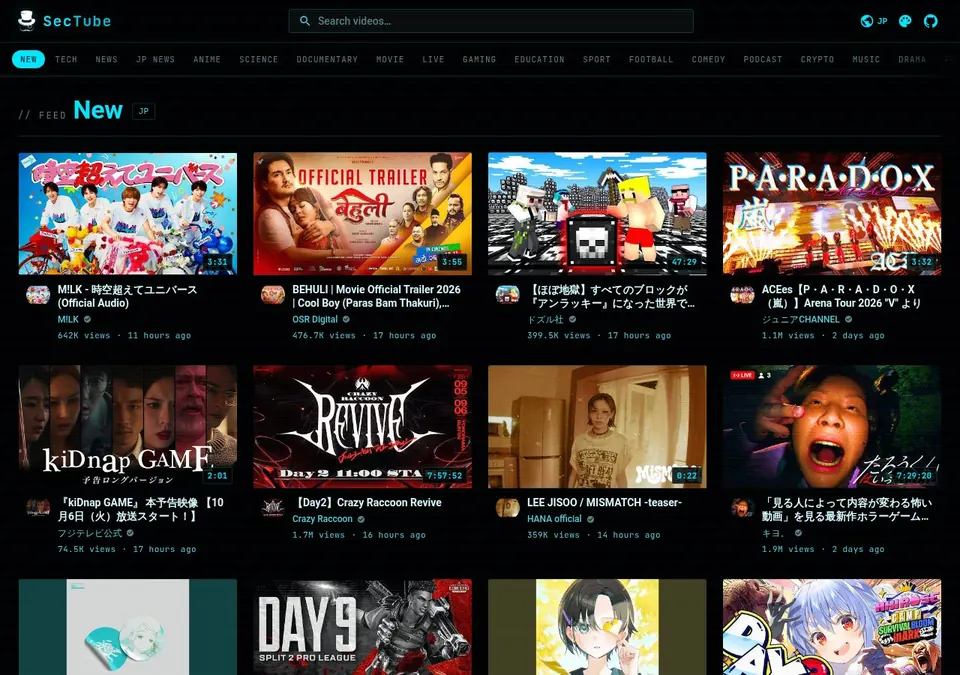Open the PODCAST category
The image size is (960, 675).
763,59
